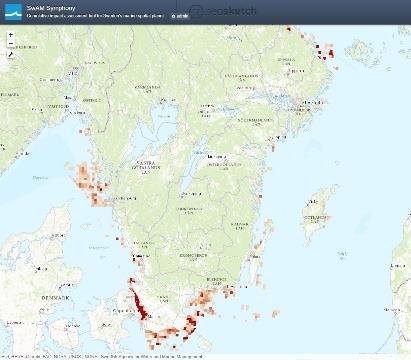
Task: Click the map attribution text at the bottom
Action: coord(102,357)
